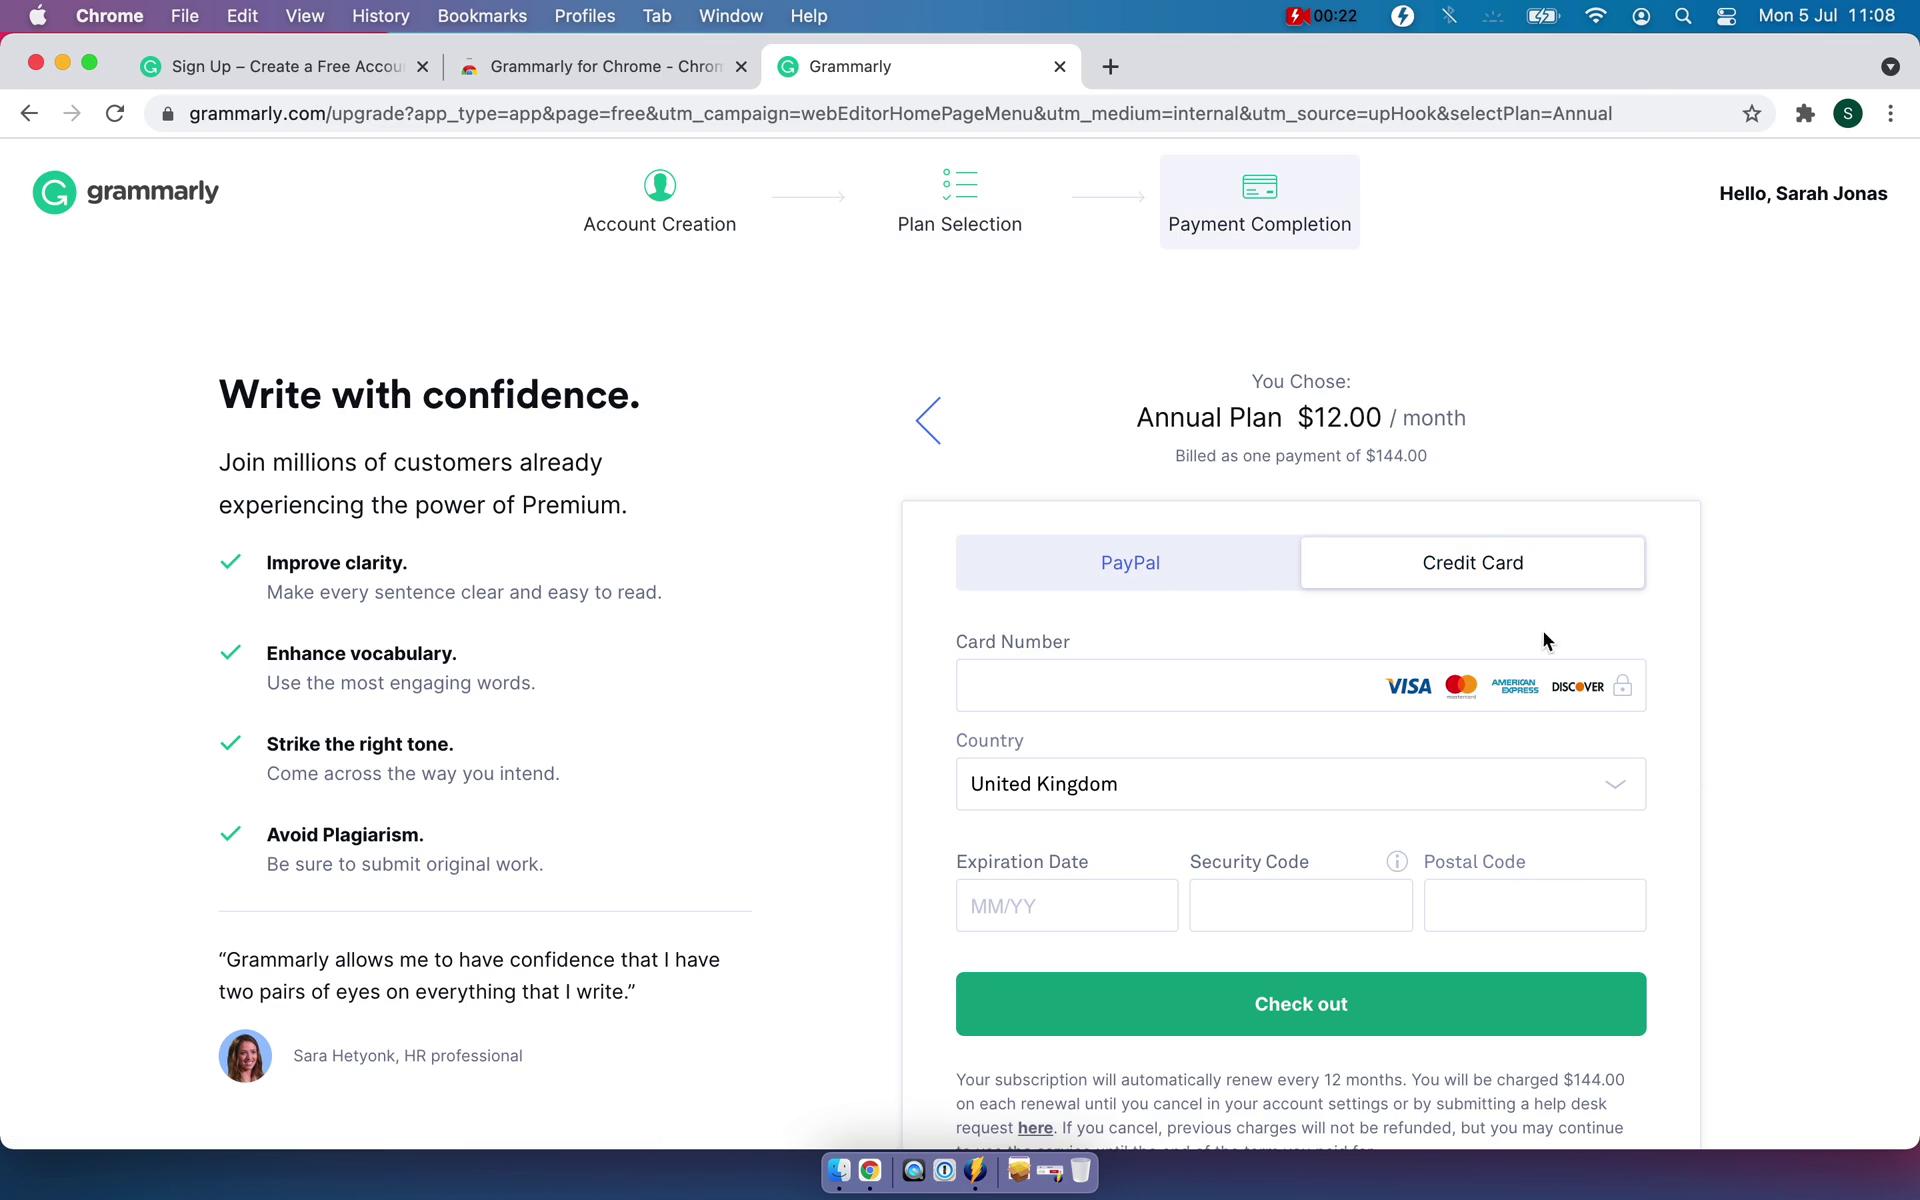Open the History menu

380,16
